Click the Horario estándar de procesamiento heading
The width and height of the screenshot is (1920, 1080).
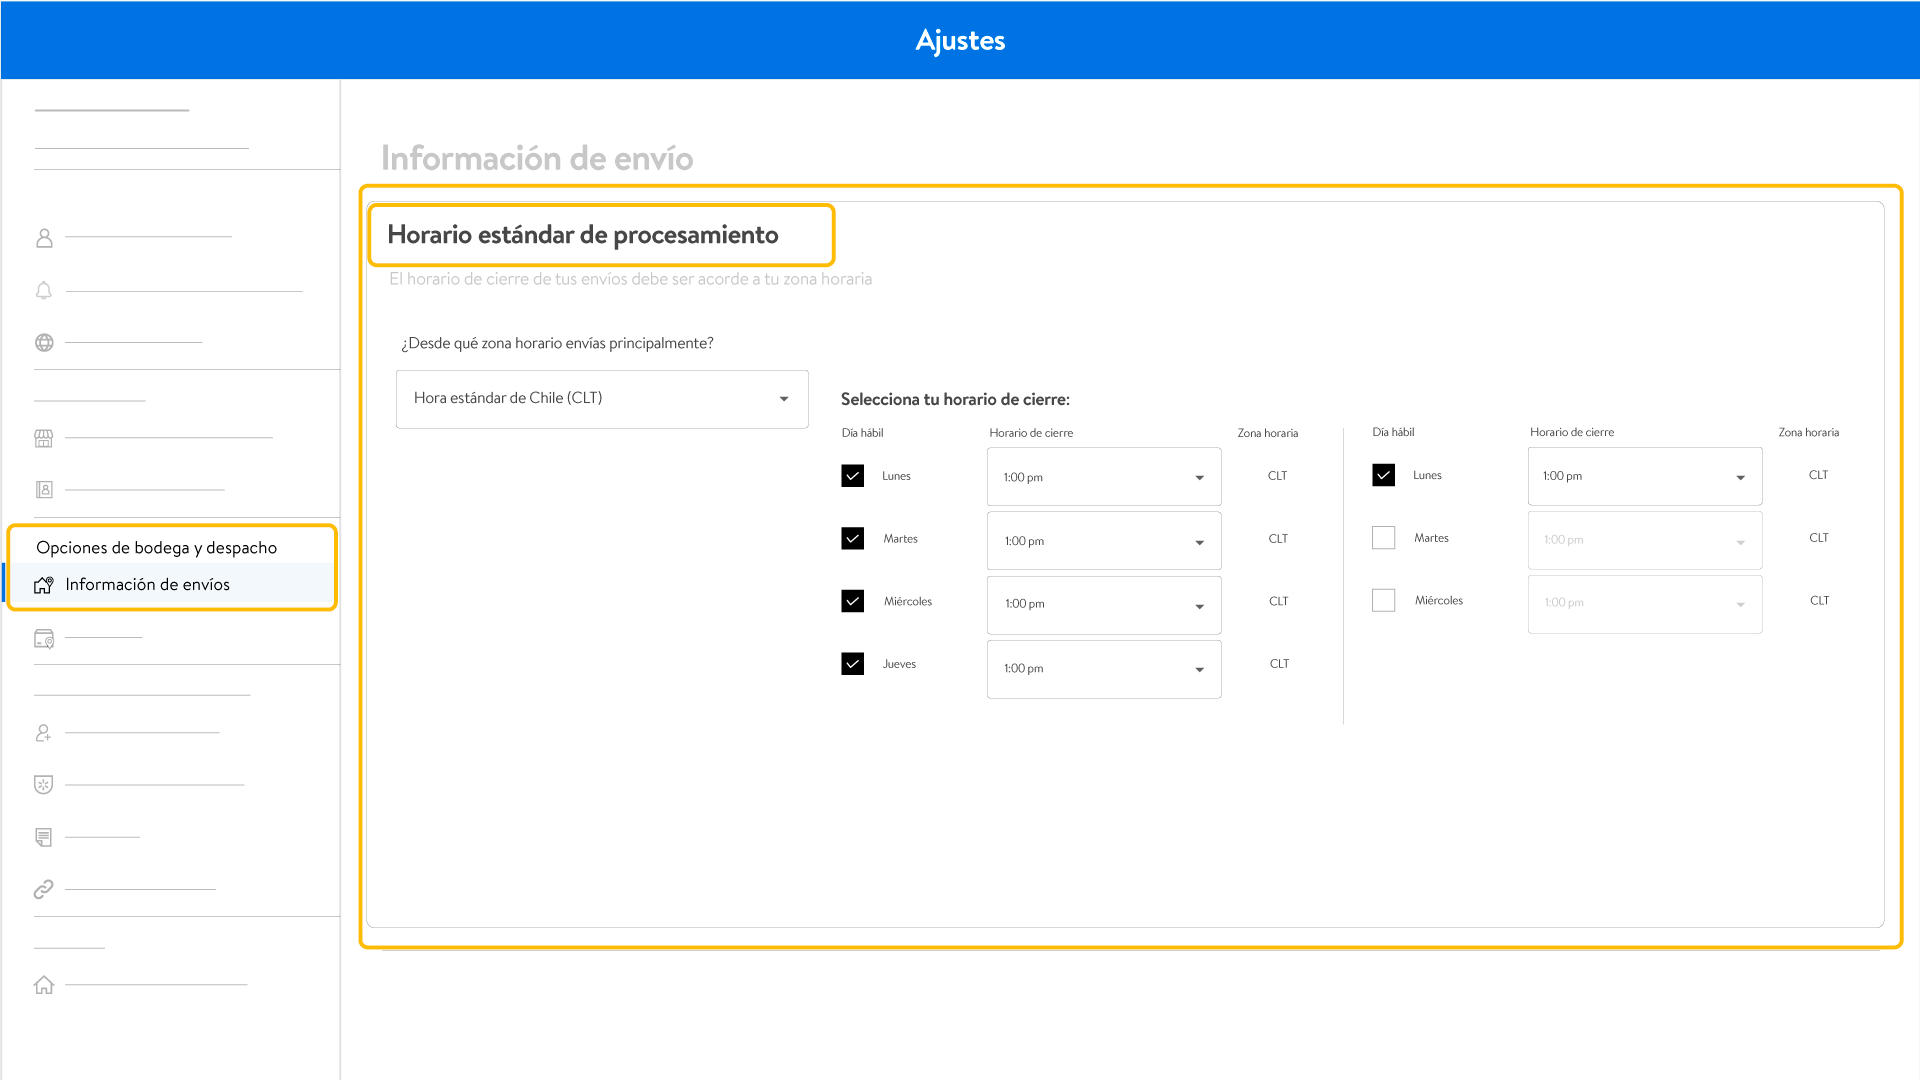click(583, 235)
